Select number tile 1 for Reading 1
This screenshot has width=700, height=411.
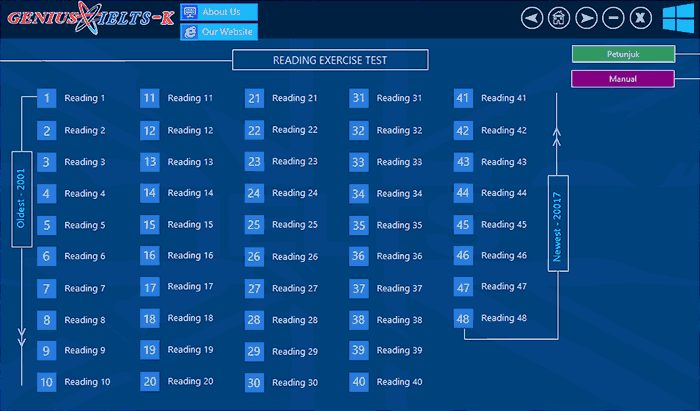[x=47, y=98]
